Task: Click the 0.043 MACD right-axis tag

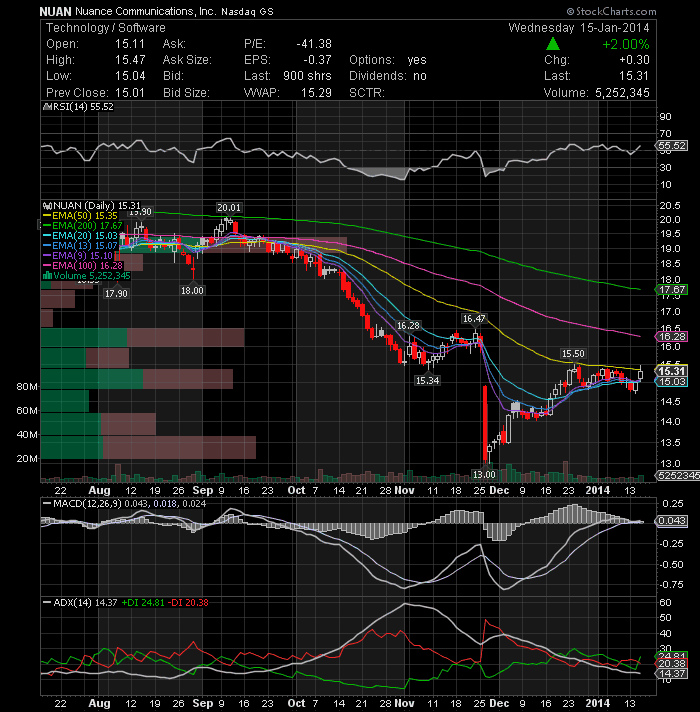Action: coord(671,521)
